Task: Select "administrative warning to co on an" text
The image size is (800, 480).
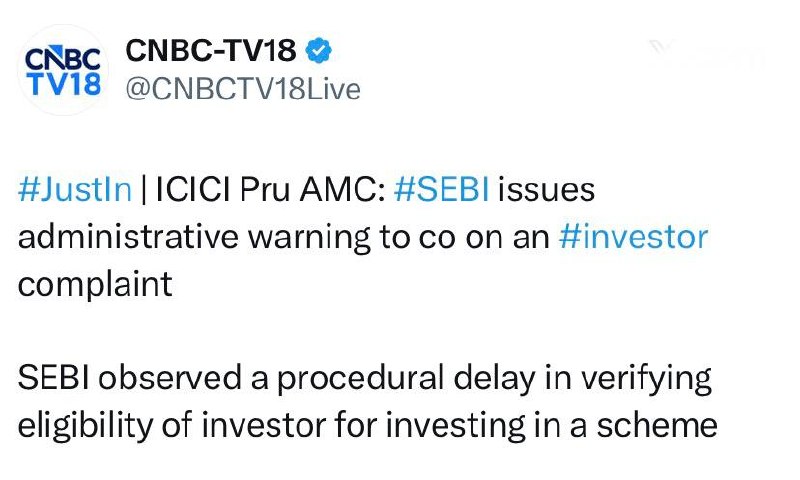Action: click(284, 238)
